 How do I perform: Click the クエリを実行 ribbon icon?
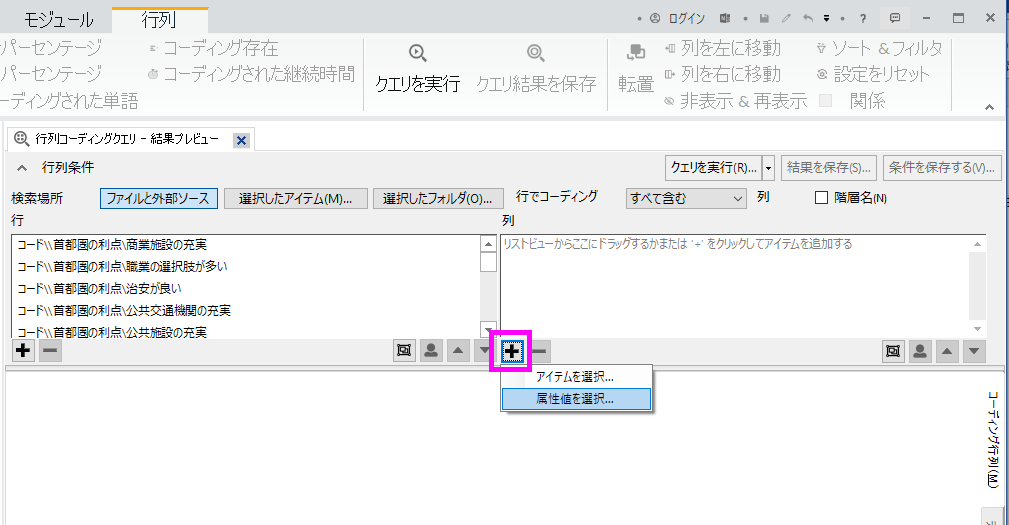click(417, 54)
